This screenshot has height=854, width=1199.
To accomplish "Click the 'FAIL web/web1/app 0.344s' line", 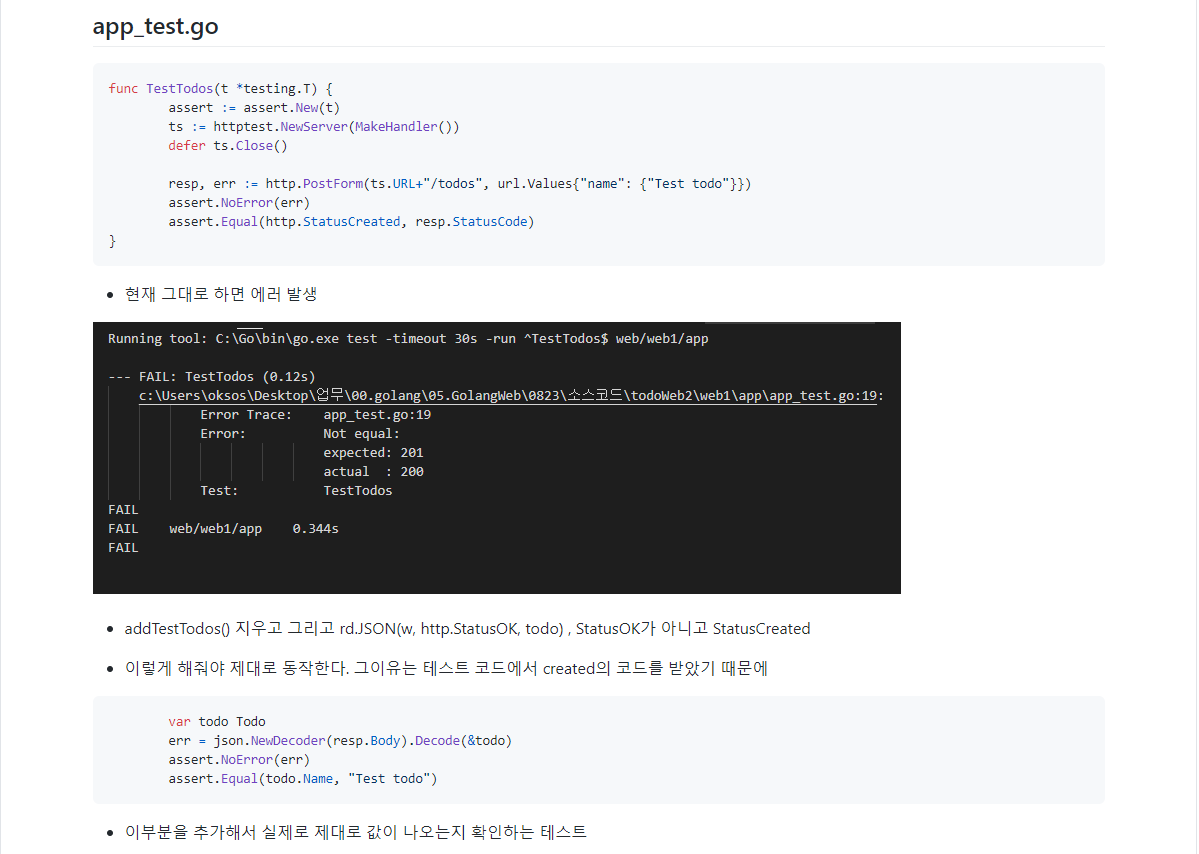I will click(x=223, y=528).
